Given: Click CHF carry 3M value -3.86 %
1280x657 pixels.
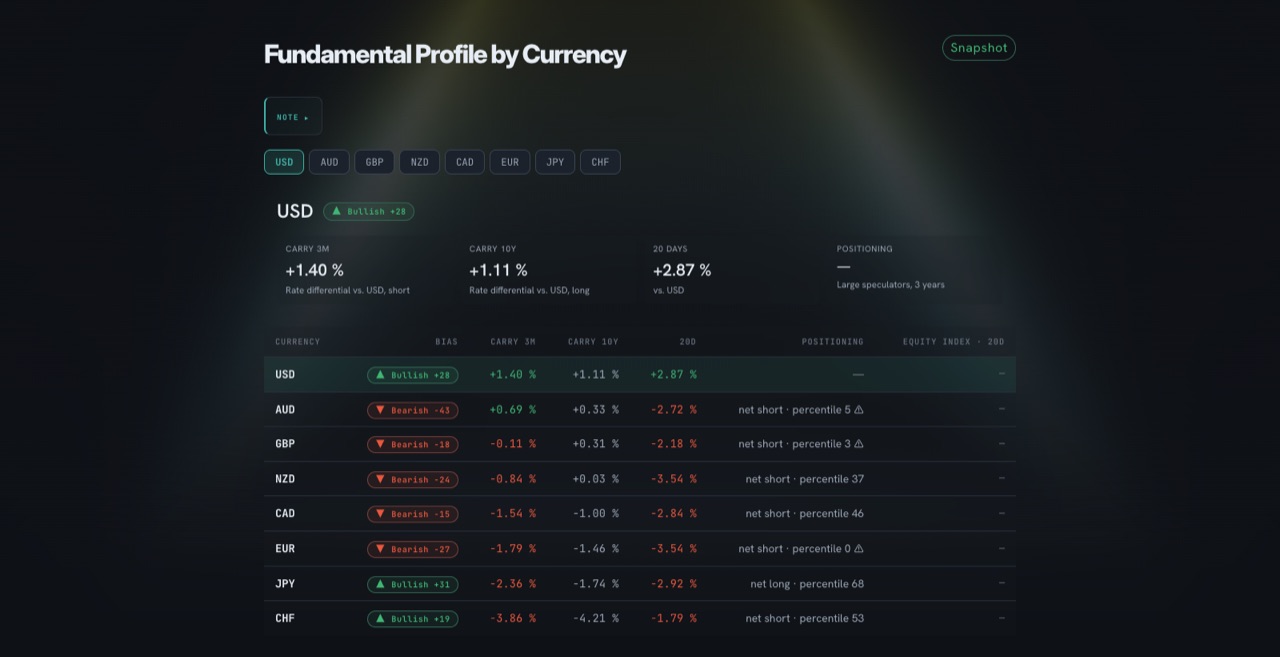Looking at the screenshot, I should click(x=512, y=618).
